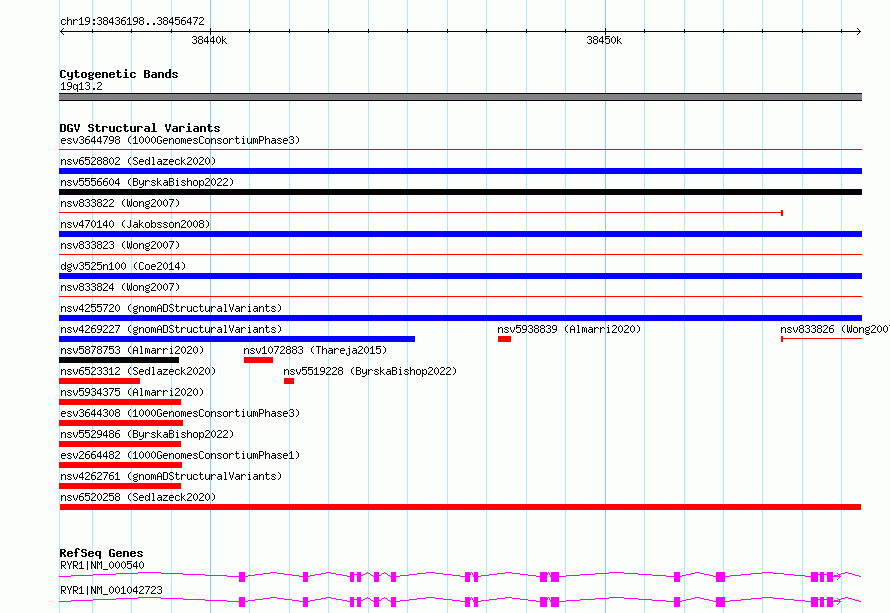Open the nsv5556604 ByrskaBishop2022 variant label
The image size is (890, 613).
point(147,182)
